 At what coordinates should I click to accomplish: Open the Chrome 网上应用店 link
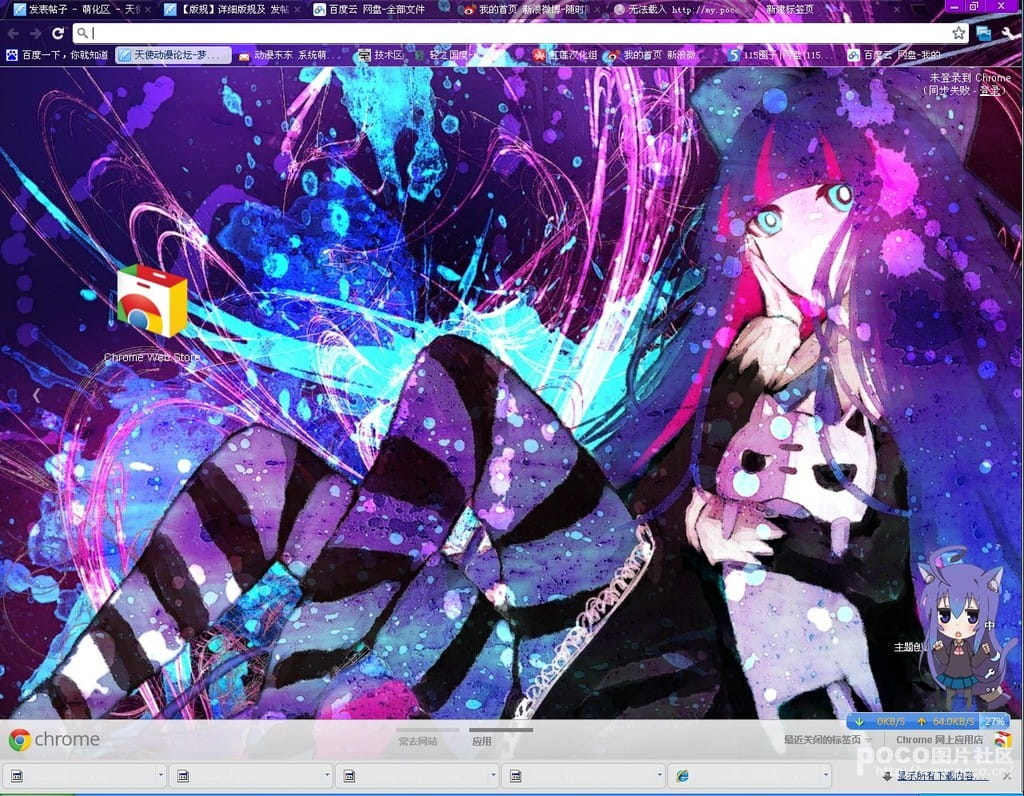click(940, 740)
